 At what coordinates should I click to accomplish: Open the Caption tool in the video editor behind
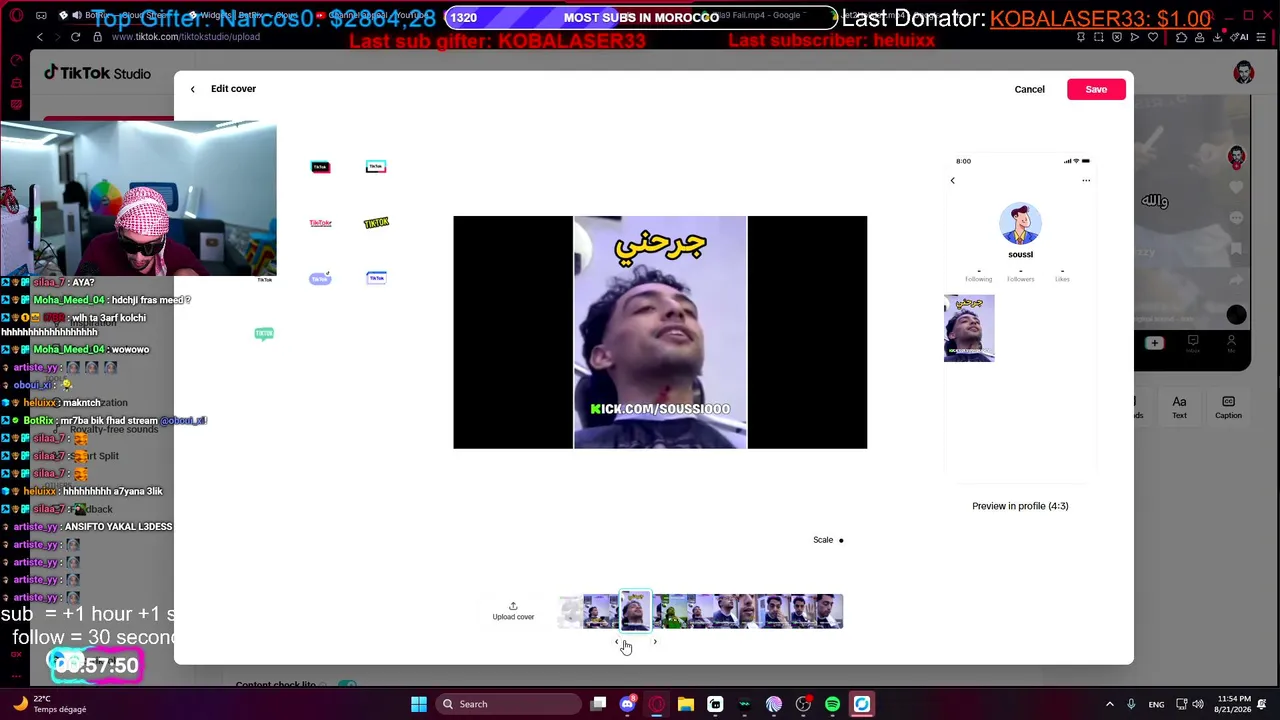coord(1228,407)
